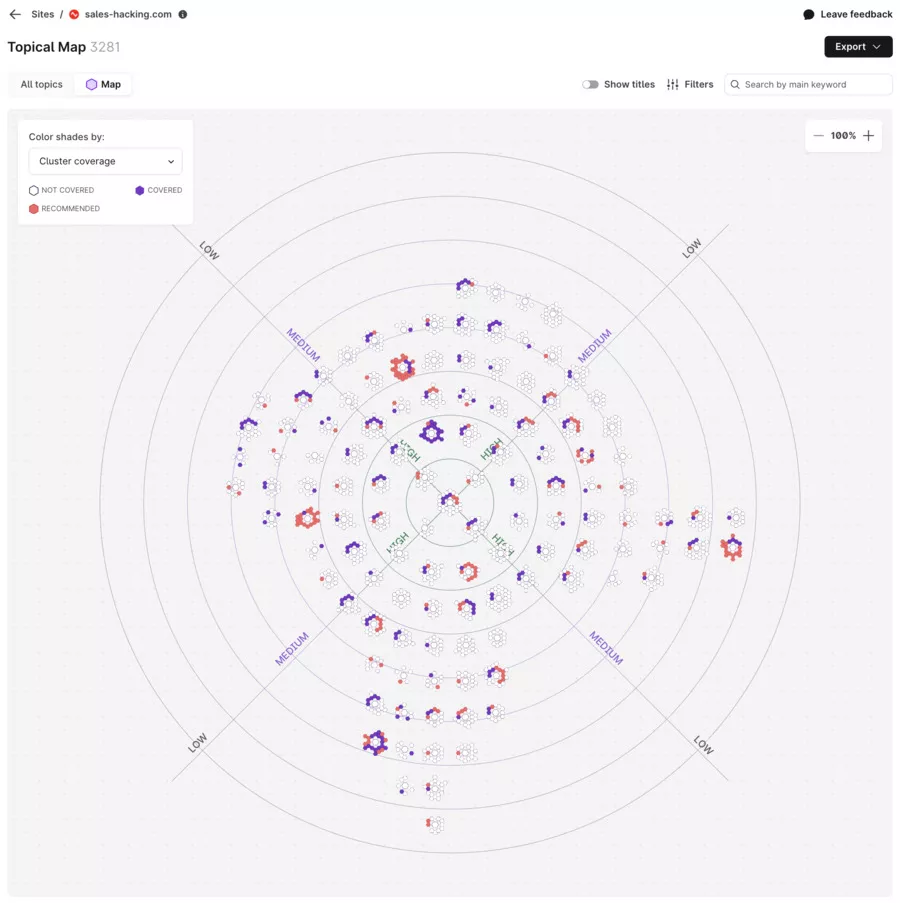Click the Filters icon

(672, 84)
